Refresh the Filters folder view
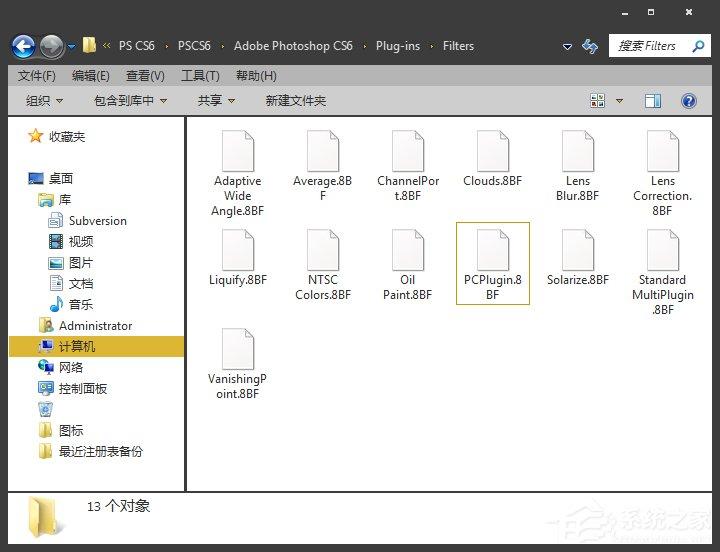Viewport: 720px width, 552px height. pos(590,46)
